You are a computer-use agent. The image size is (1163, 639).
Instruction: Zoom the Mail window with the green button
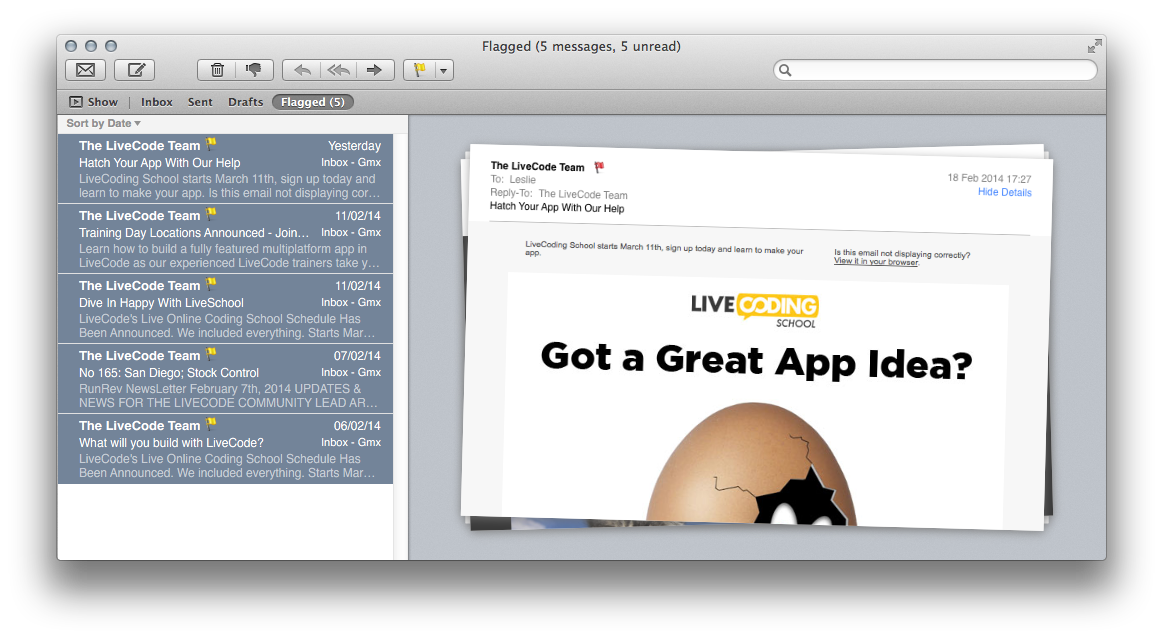[111, 46]
